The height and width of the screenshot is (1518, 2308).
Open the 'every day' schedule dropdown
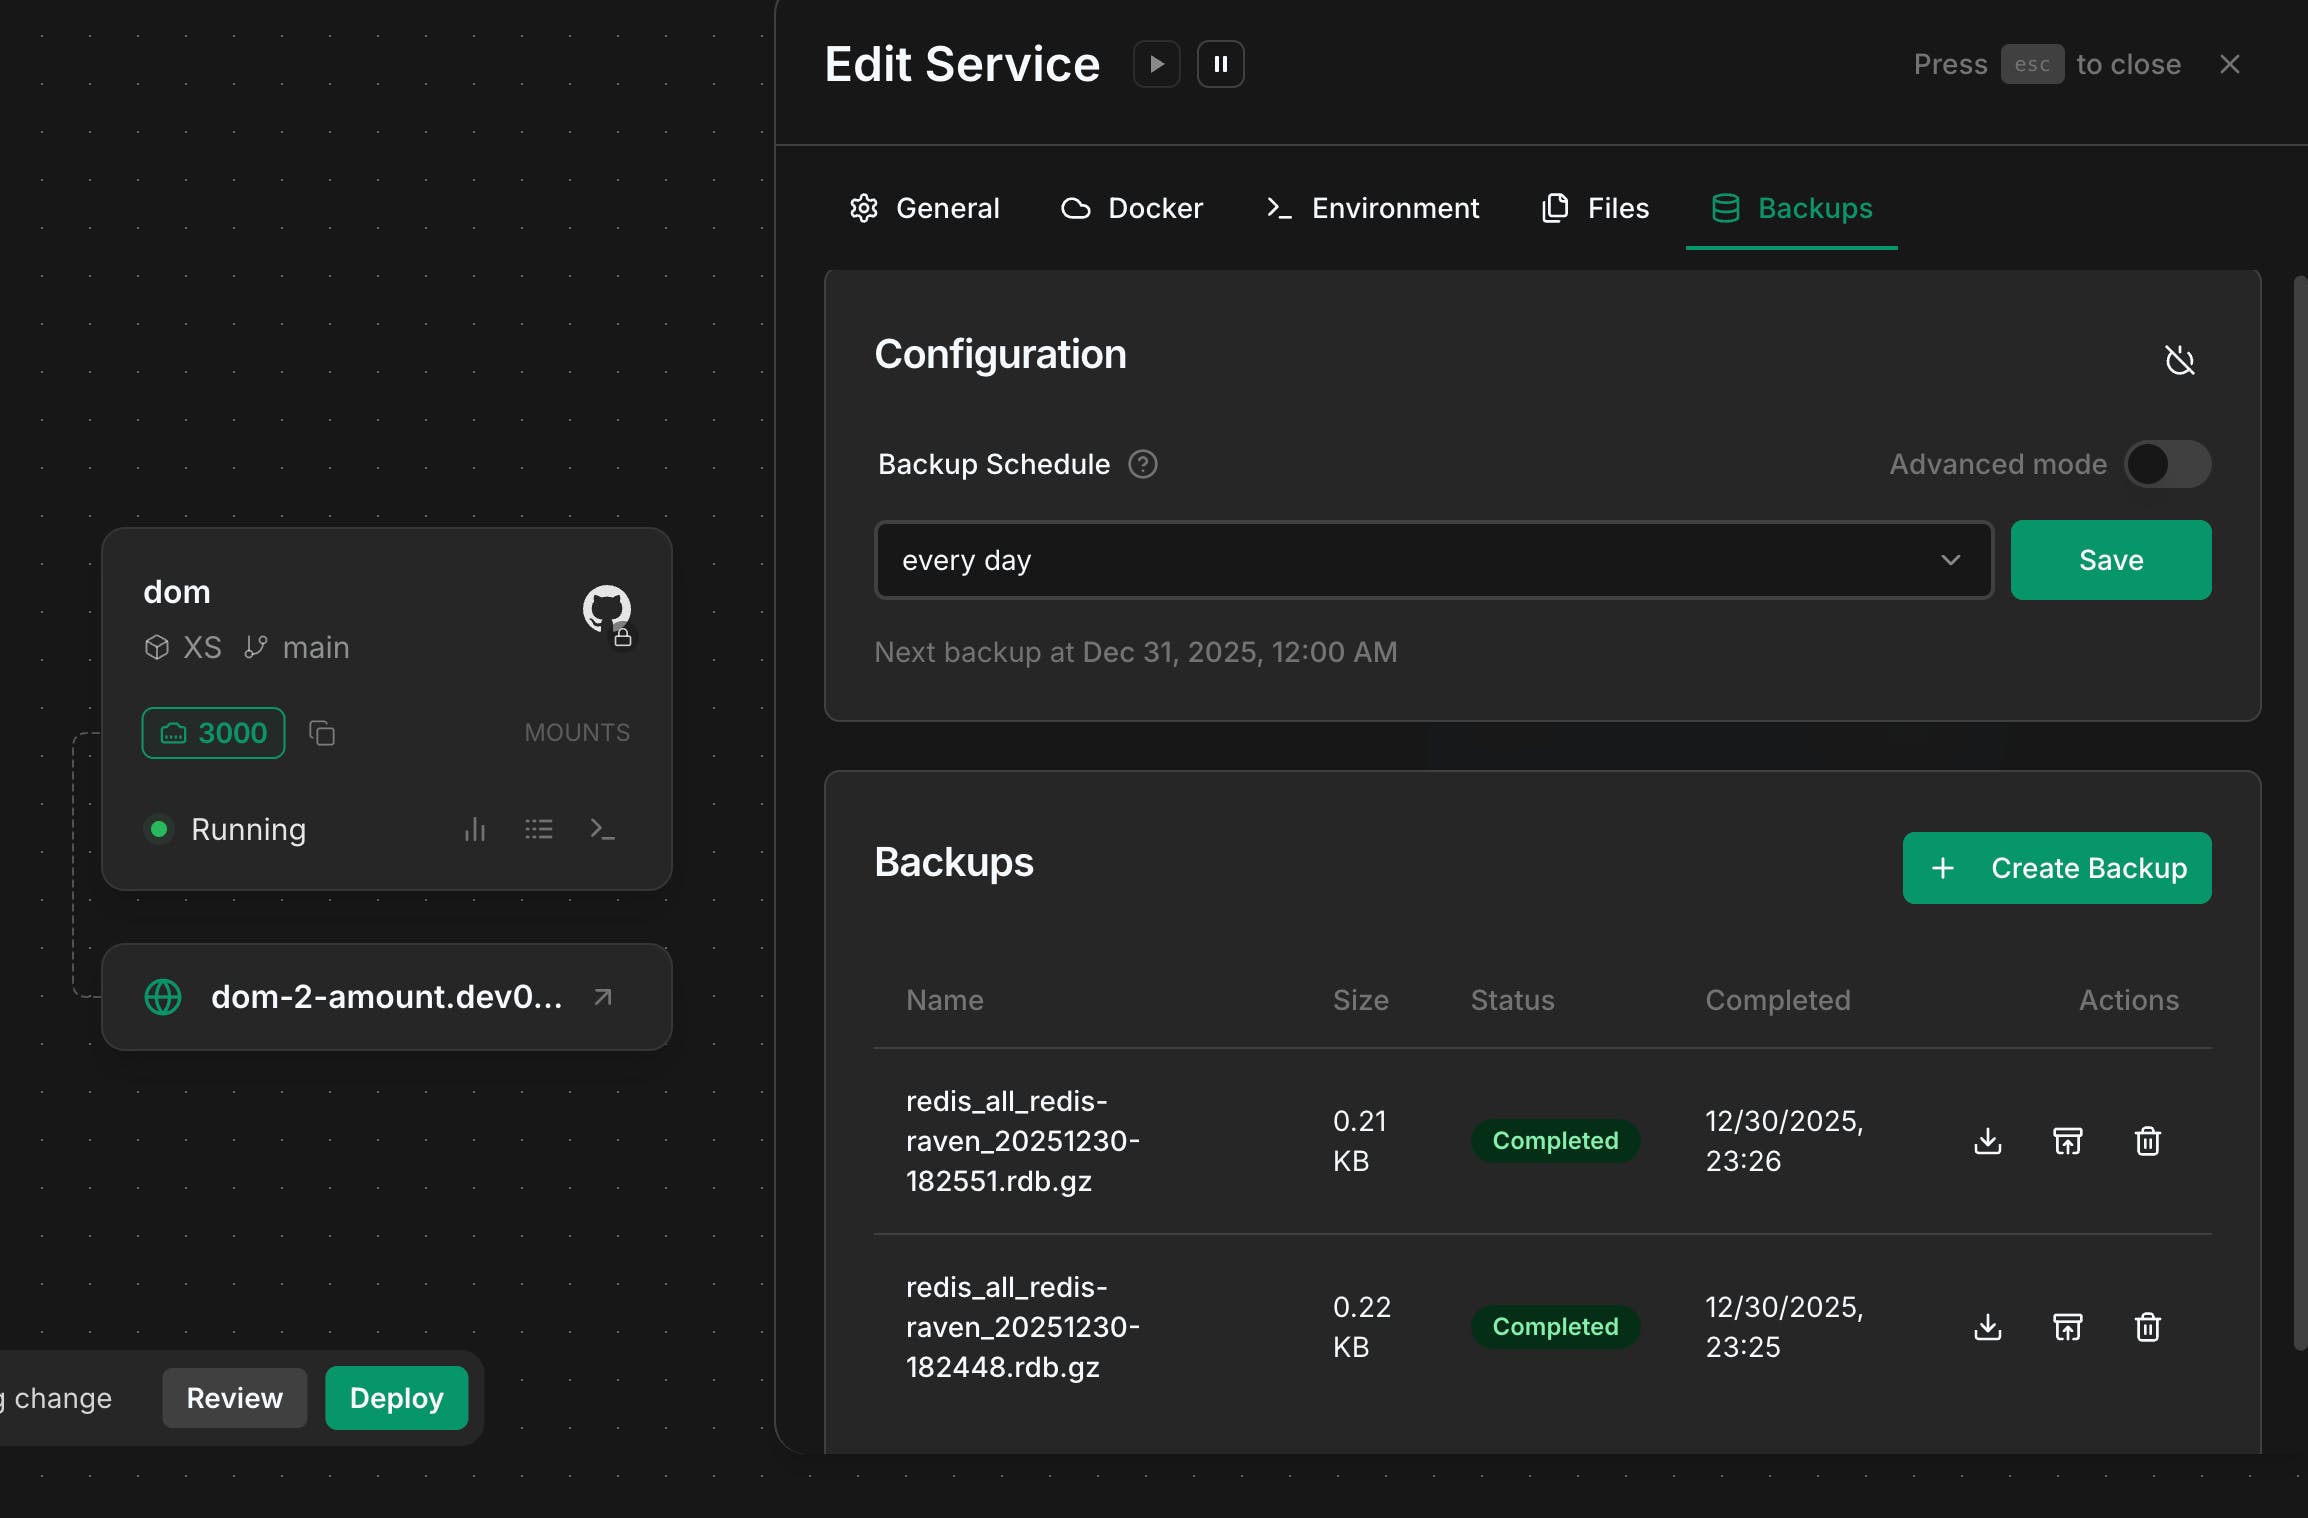[1433, 560]
